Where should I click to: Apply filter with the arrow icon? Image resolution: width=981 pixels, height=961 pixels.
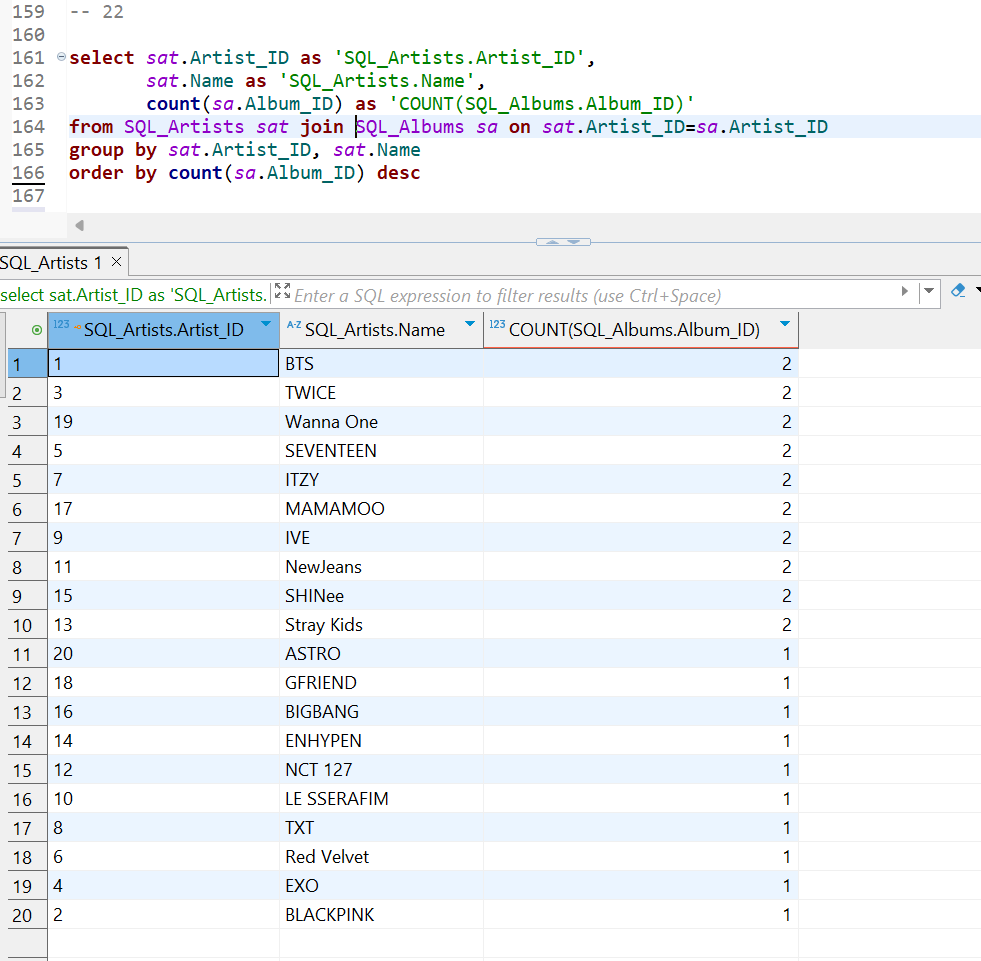905,291
